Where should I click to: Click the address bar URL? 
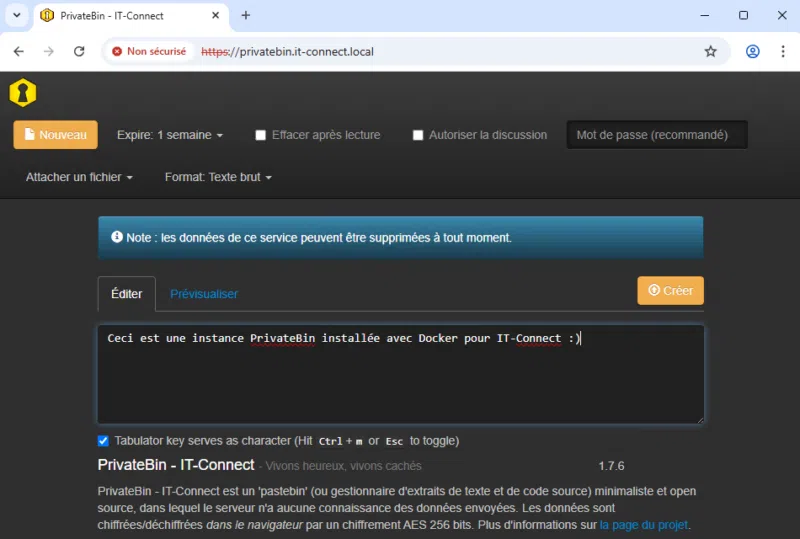pos(287,52)
